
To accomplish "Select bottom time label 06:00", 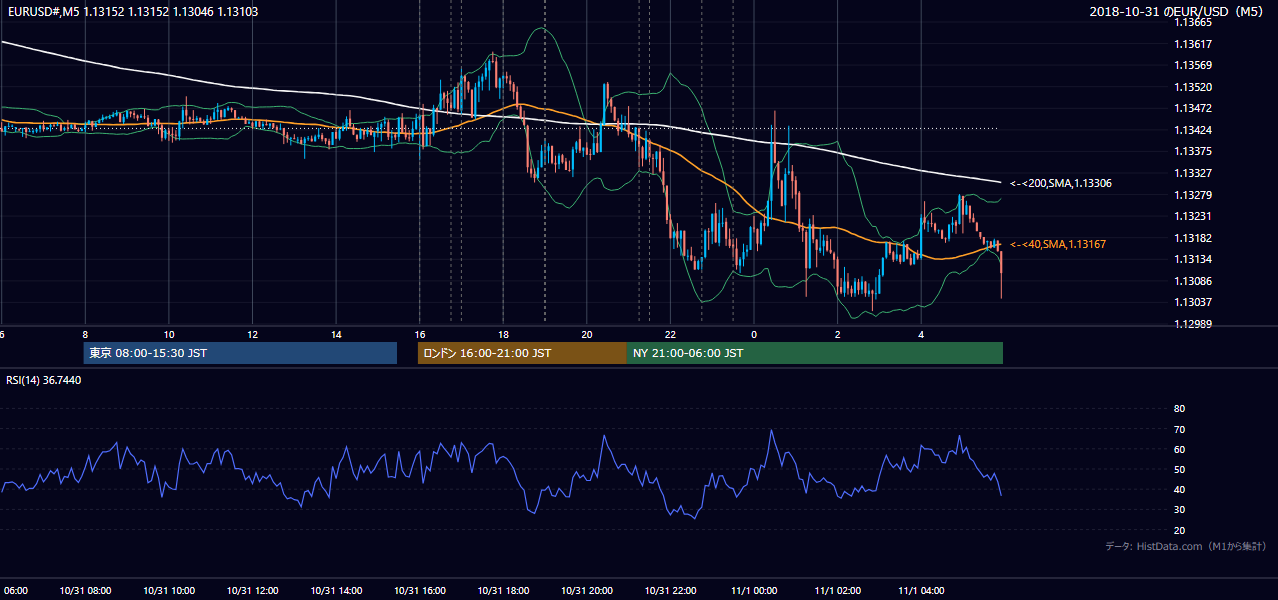I will click(14, 590).
